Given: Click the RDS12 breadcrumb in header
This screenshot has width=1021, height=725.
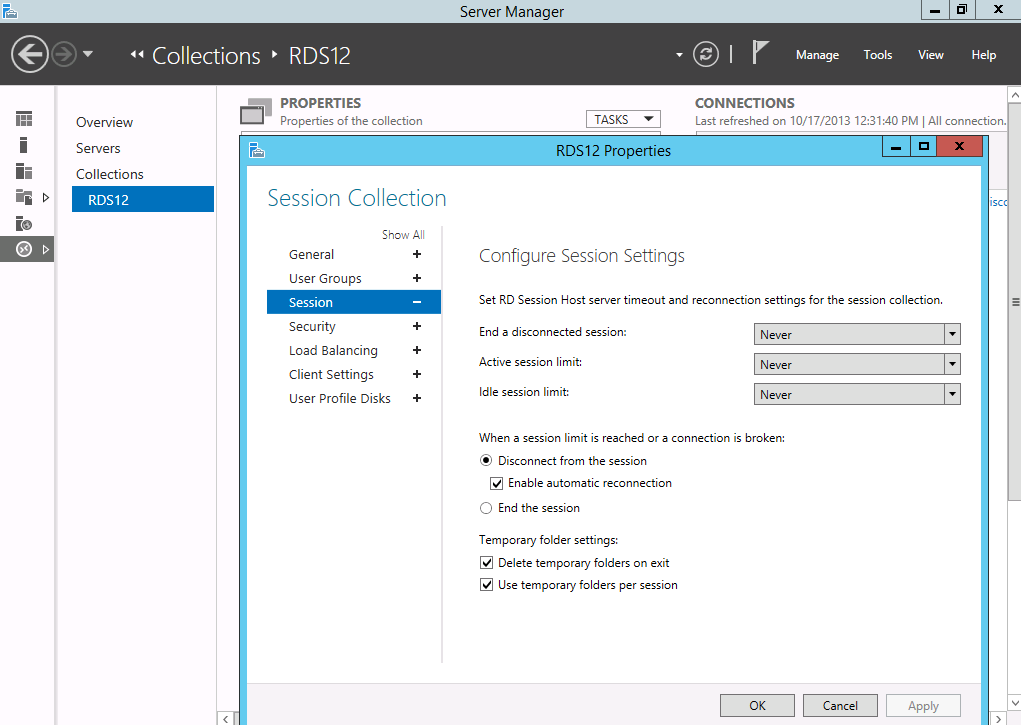Looking at the screenshot, I should (x=319, y=56).
